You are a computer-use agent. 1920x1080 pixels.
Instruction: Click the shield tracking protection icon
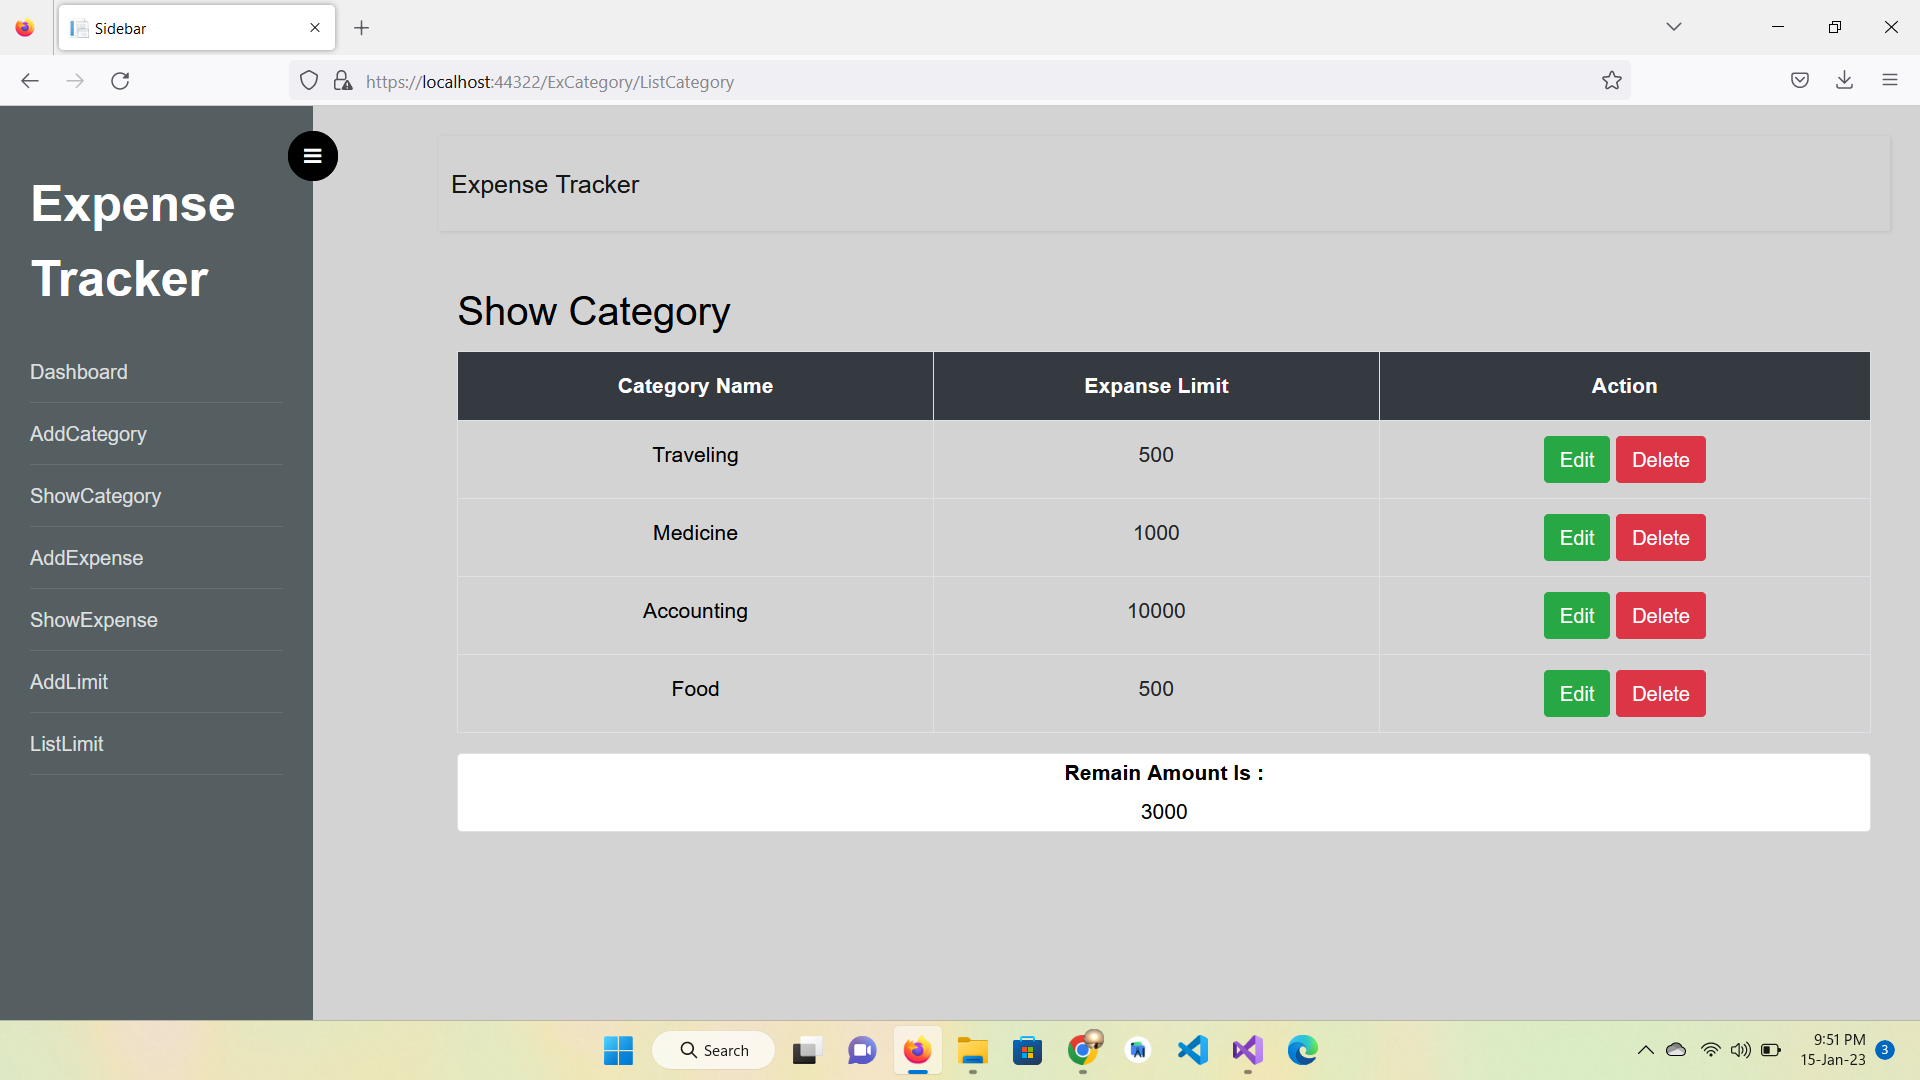coord(308,80)
